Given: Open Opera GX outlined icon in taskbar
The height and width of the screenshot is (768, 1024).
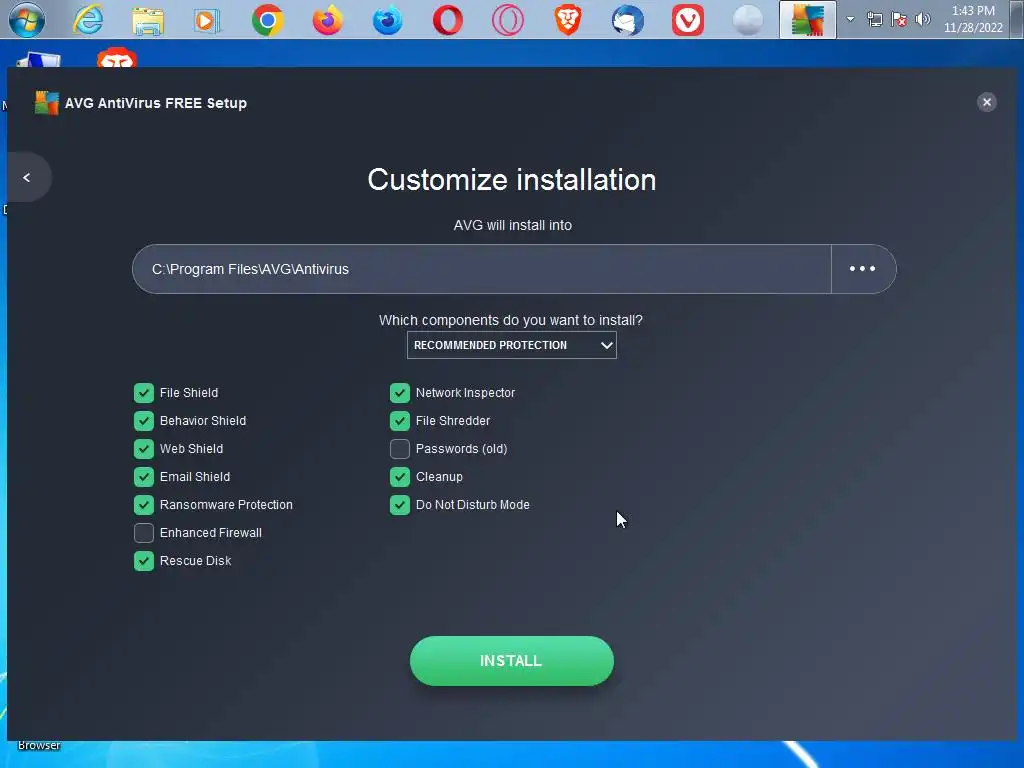Looking at the screenshot, I should click(508, 20).
